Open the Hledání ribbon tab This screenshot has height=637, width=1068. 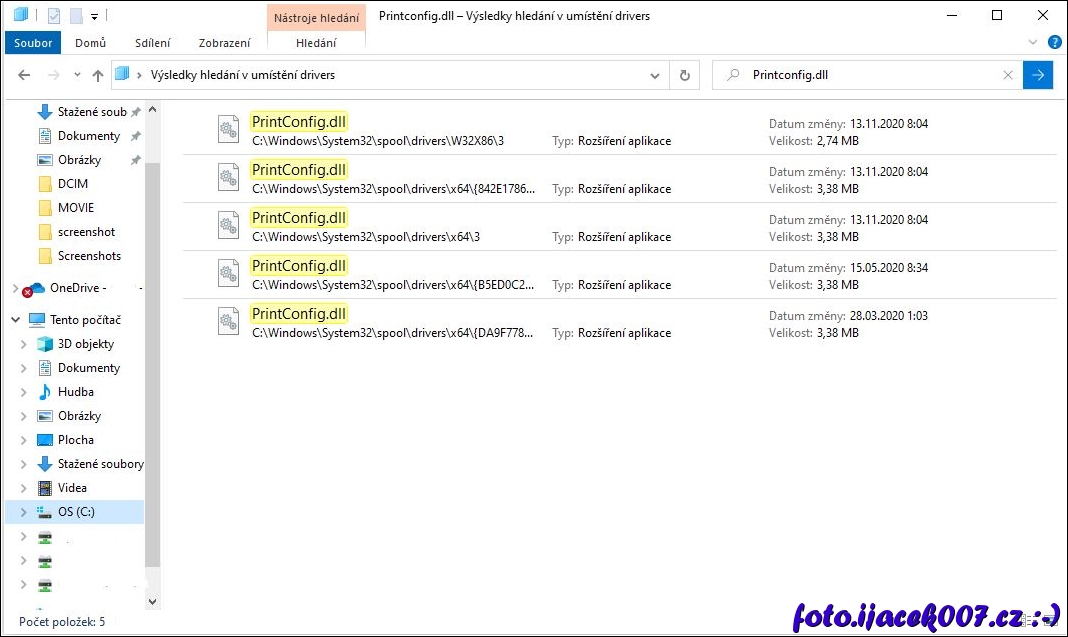[316, 43]
